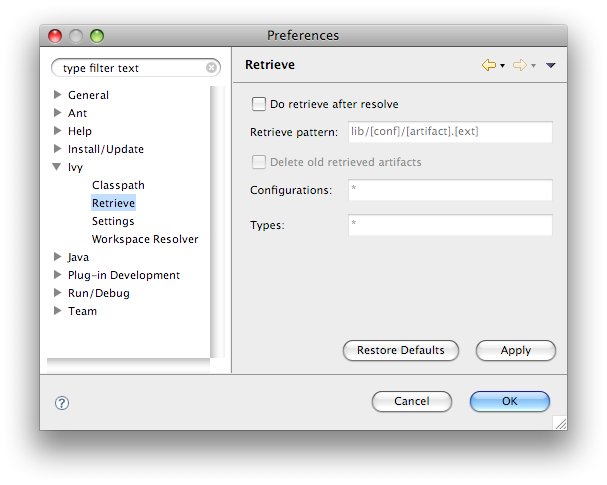Viewport: 607px width, 485px height.
Task: Enable Do retrieve after resolve
Action: 259,103
